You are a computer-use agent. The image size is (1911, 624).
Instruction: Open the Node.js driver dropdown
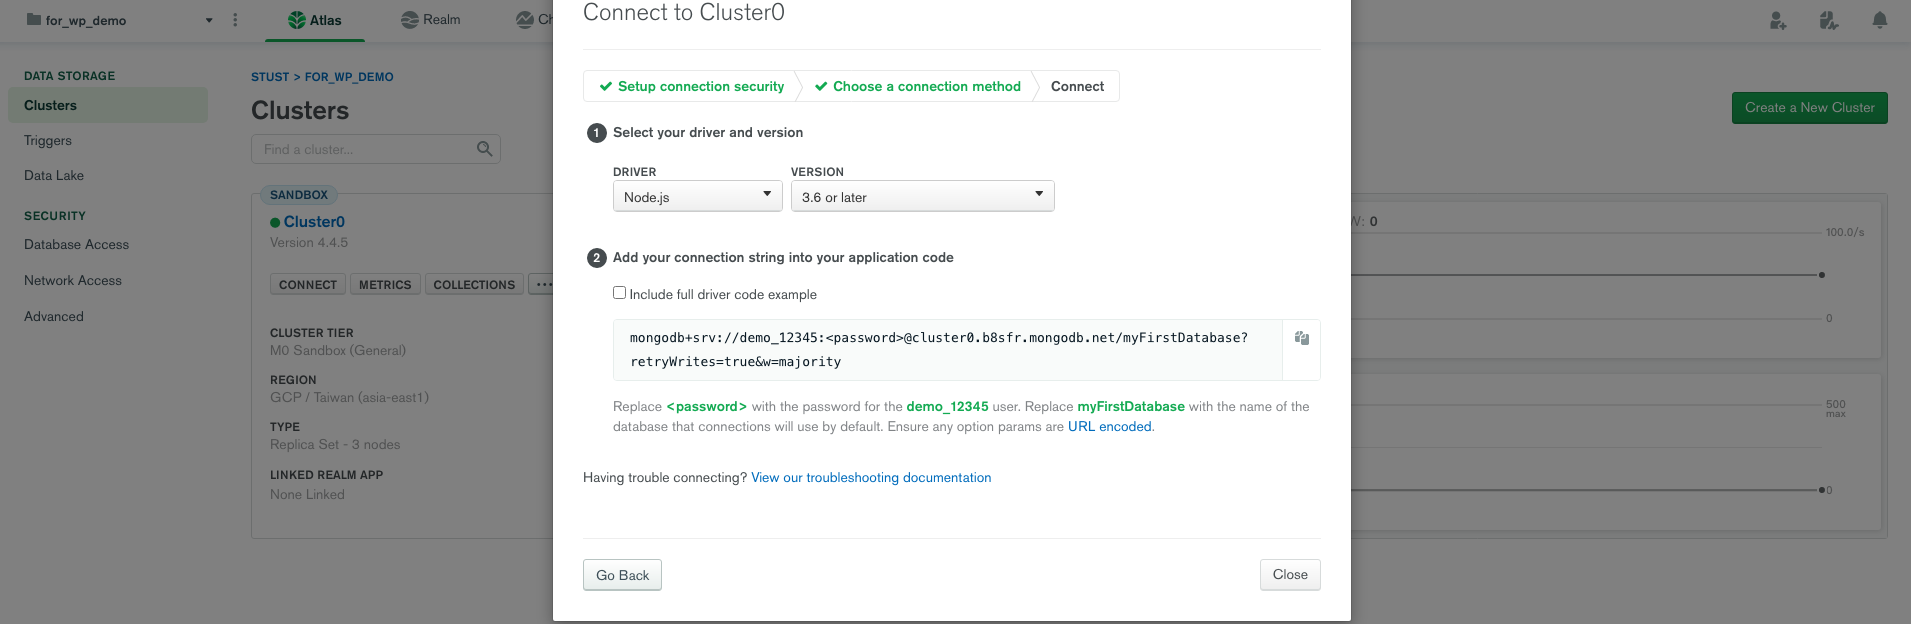(x=697, y=196)
